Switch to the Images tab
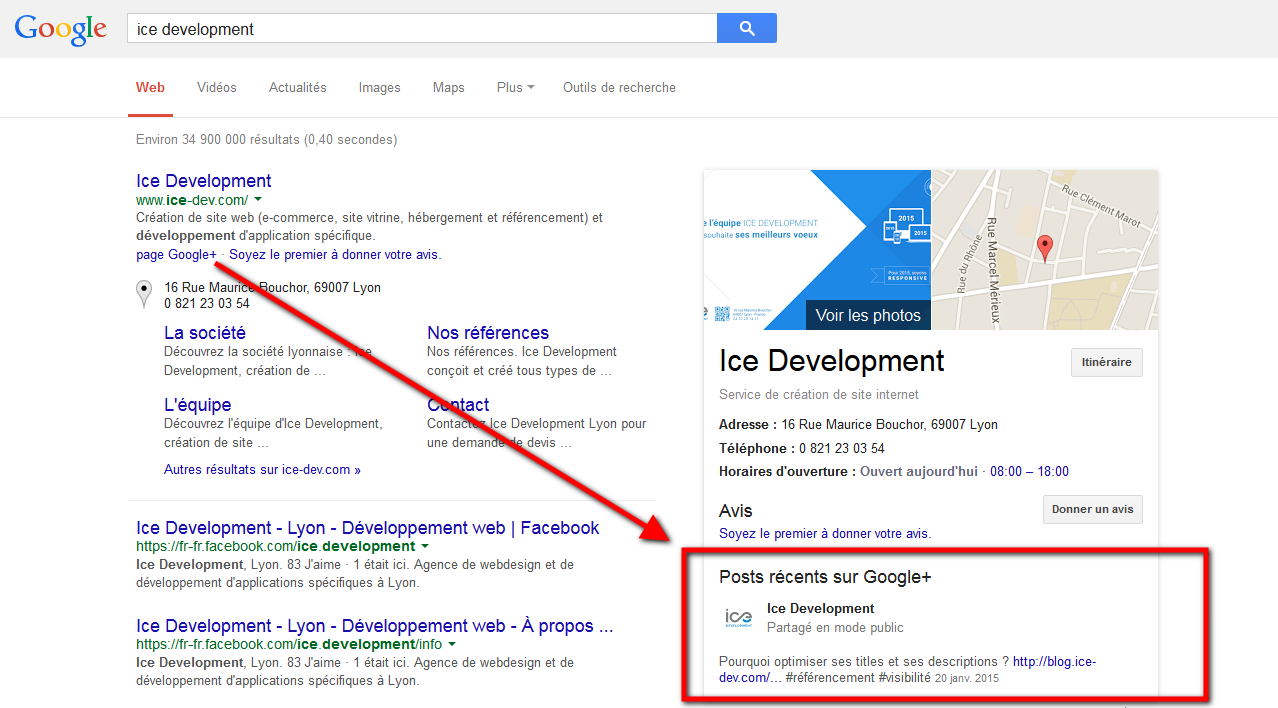Viewport: 1278px width, 708px height. click(379, 87)
